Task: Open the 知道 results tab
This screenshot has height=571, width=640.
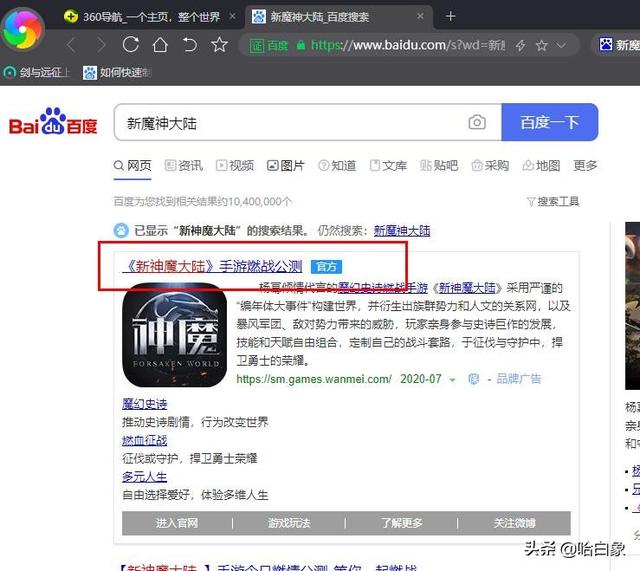Action: pos(337,166)
